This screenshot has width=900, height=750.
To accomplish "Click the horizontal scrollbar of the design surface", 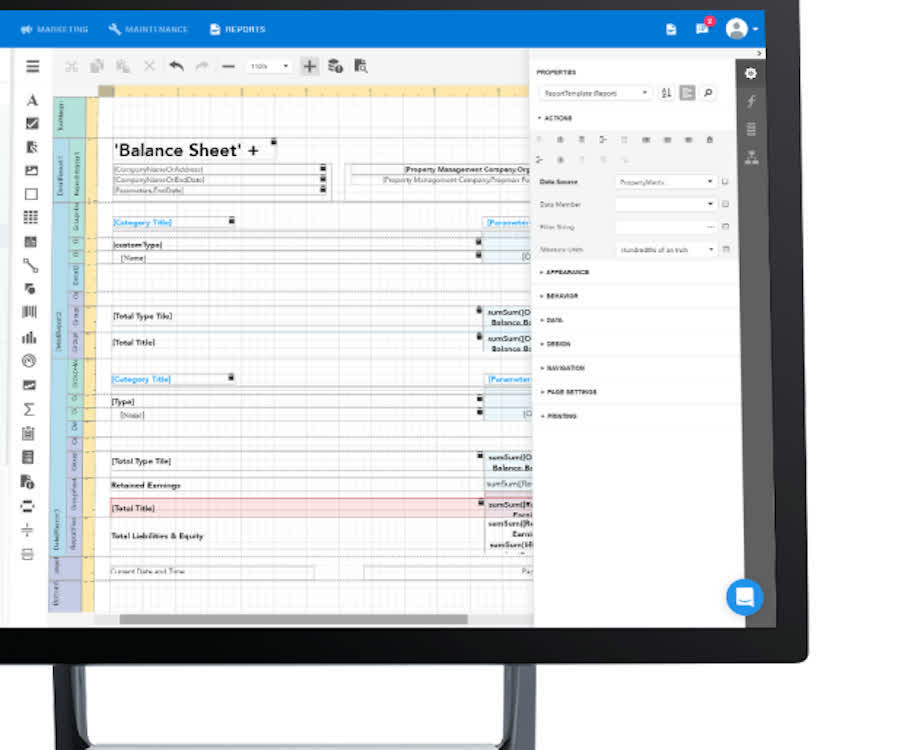I will tap(293, 619).
